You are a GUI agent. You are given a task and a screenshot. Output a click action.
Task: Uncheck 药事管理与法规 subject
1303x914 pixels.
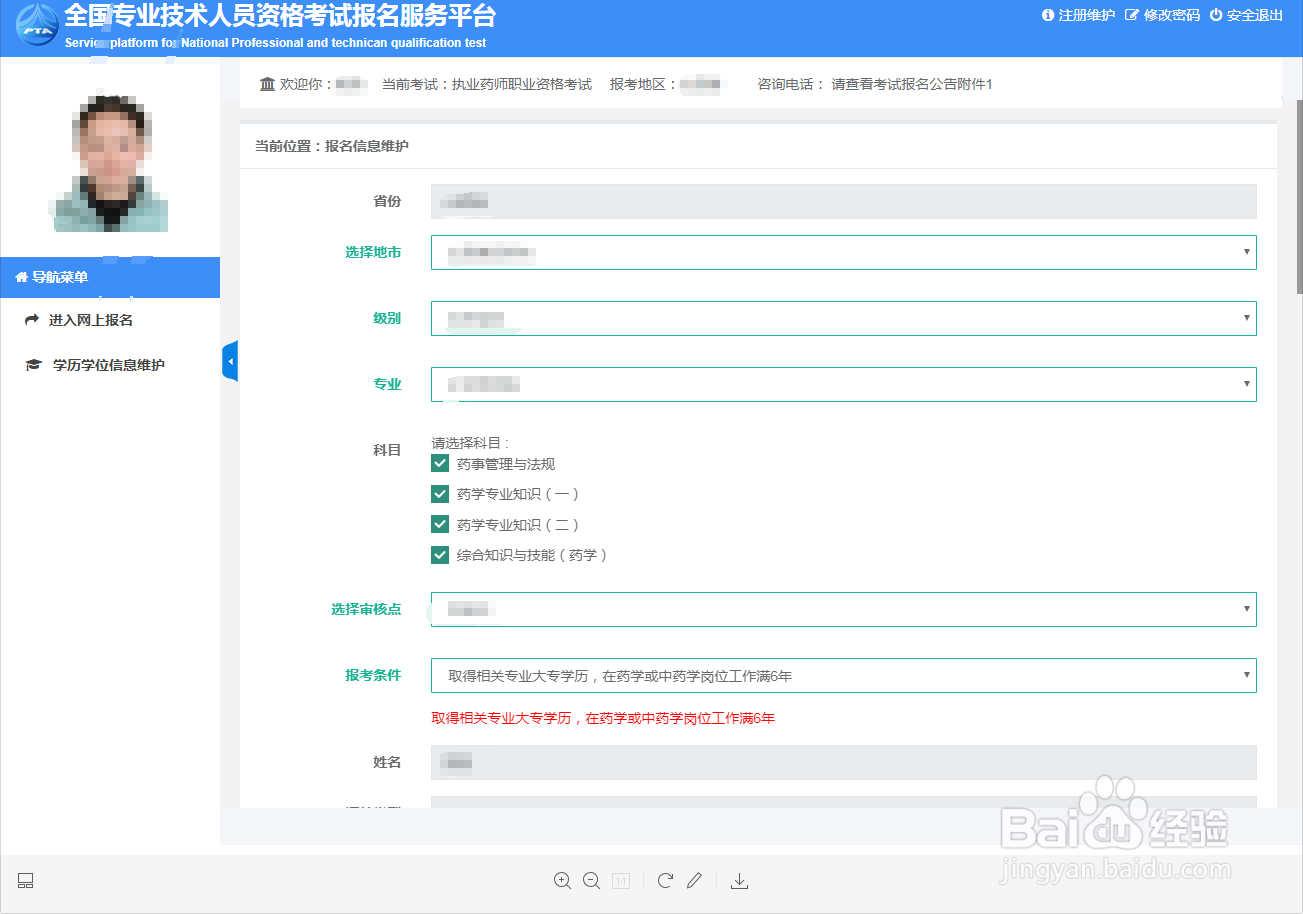click(x=440, y=463)
